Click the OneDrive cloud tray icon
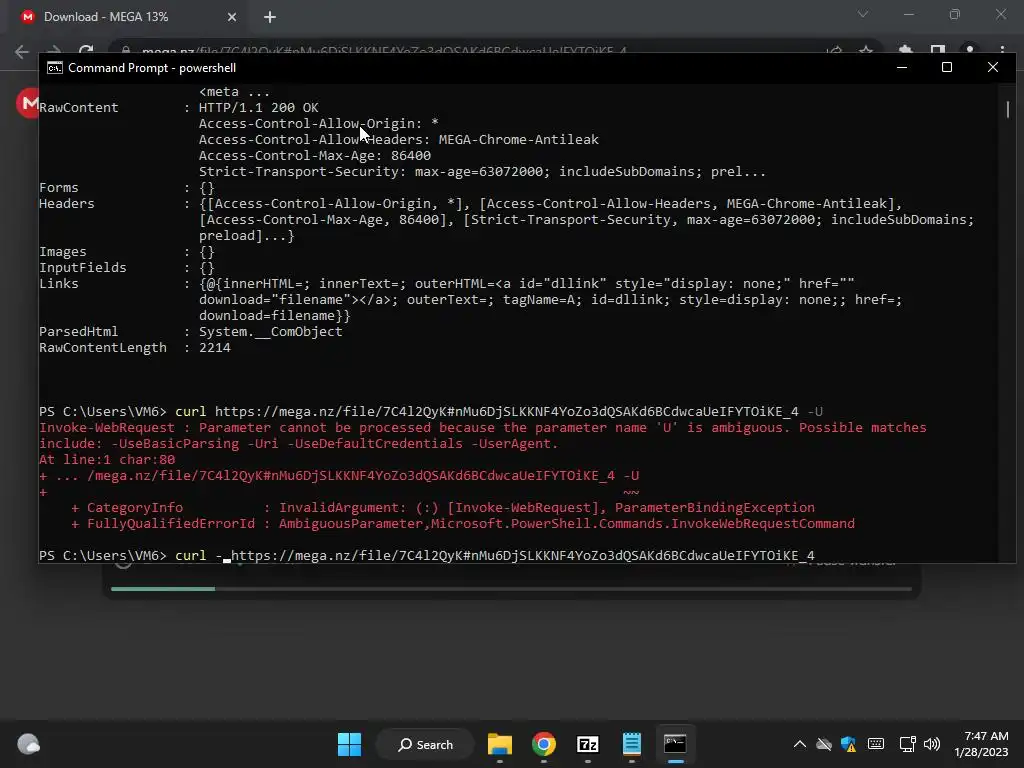1024x768 pixels. (824, 744)
